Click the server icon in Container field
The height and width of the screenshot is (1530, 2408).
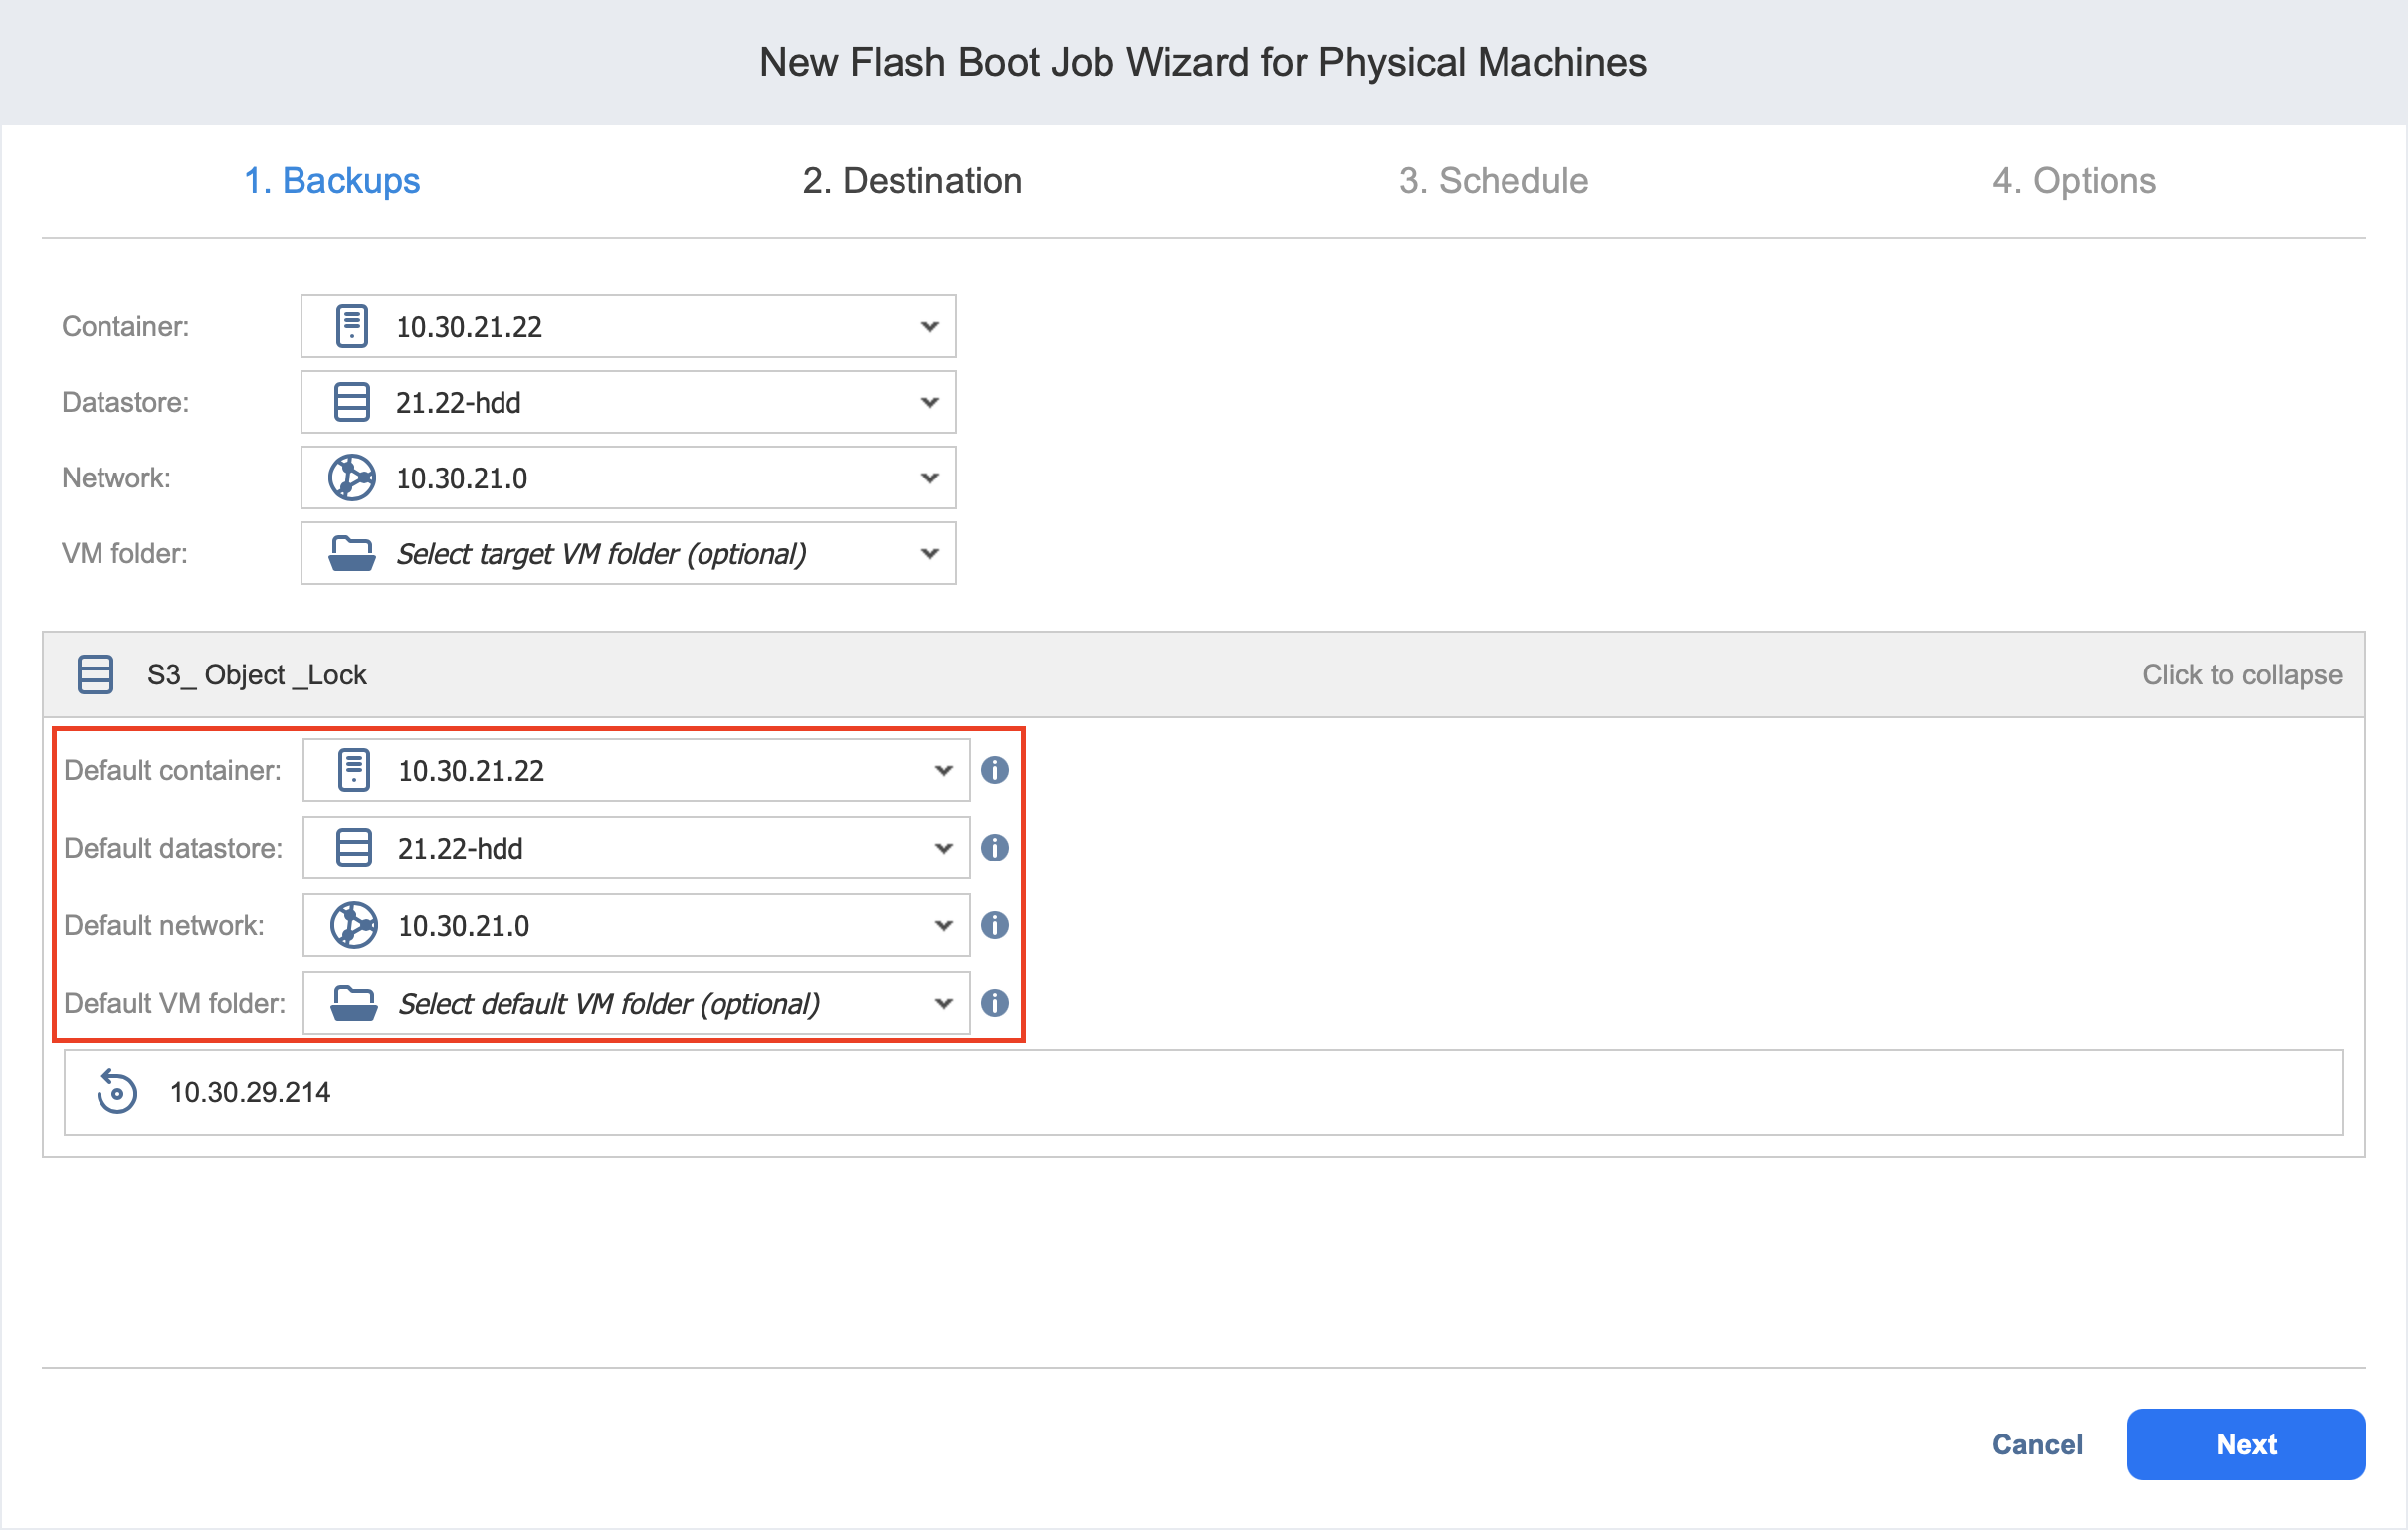pos(352,327)
